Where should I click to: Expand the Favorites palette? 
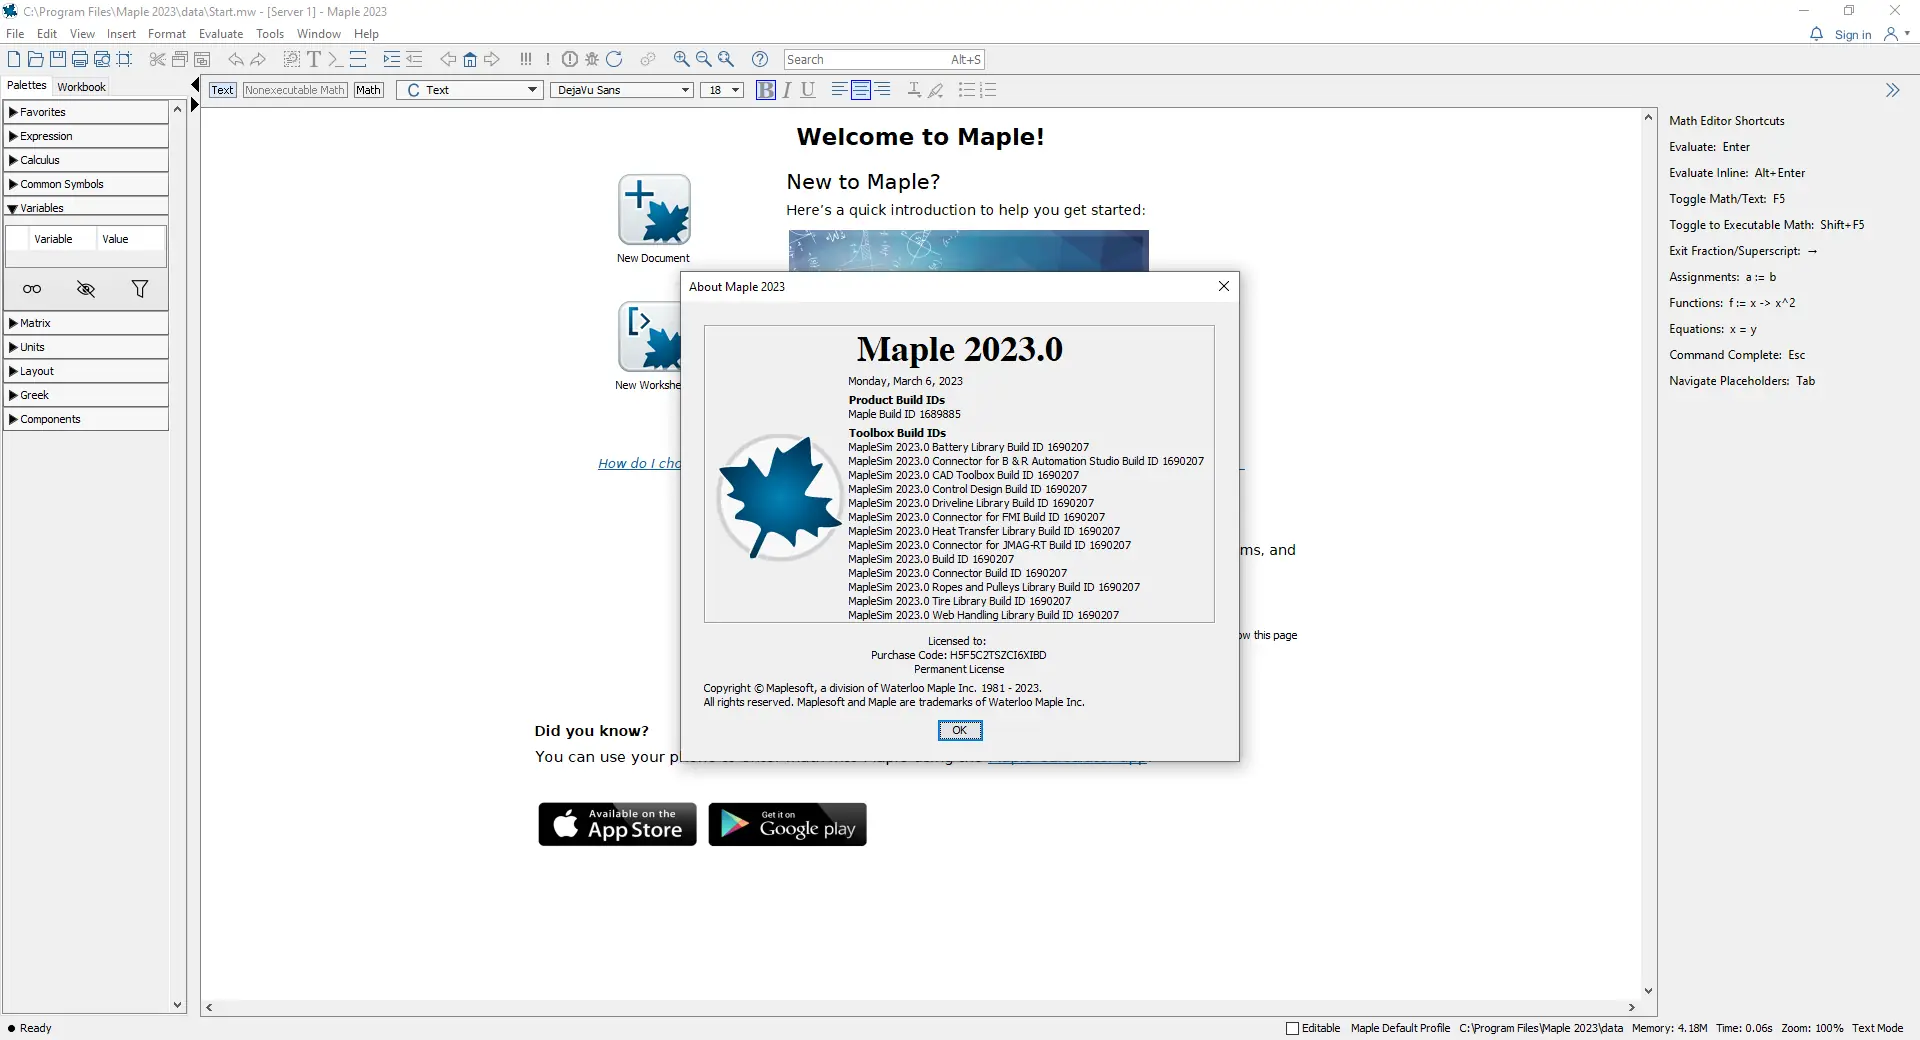point(86,112)
